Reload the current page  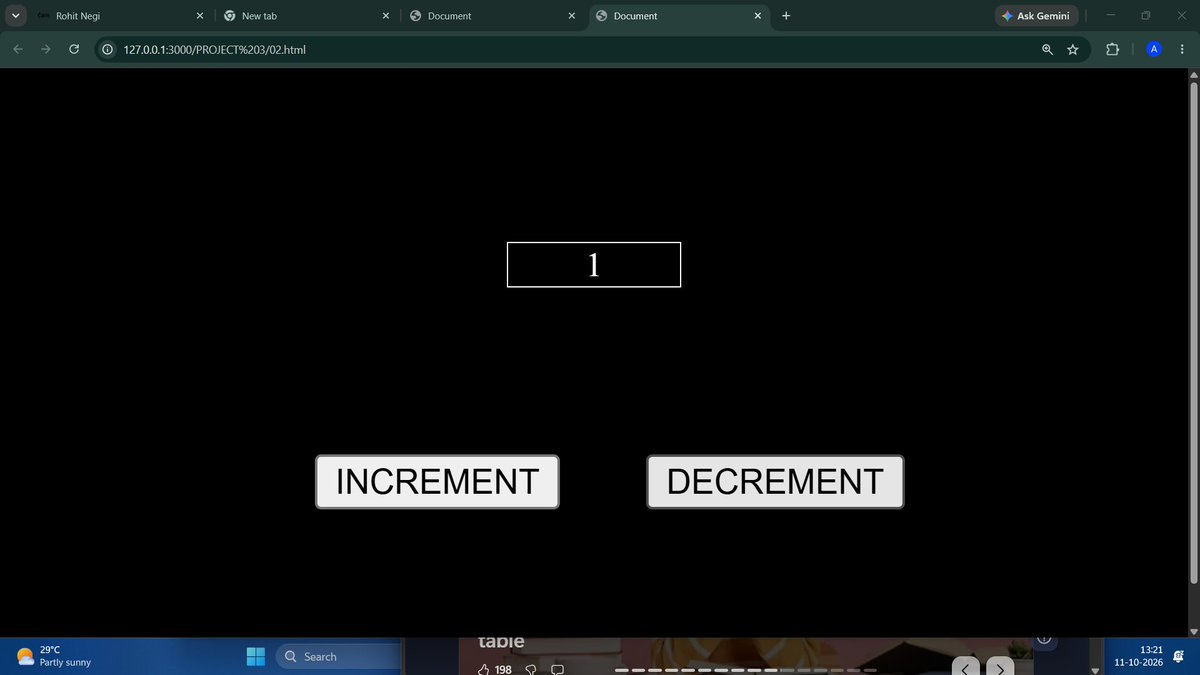tap(74, 49)
